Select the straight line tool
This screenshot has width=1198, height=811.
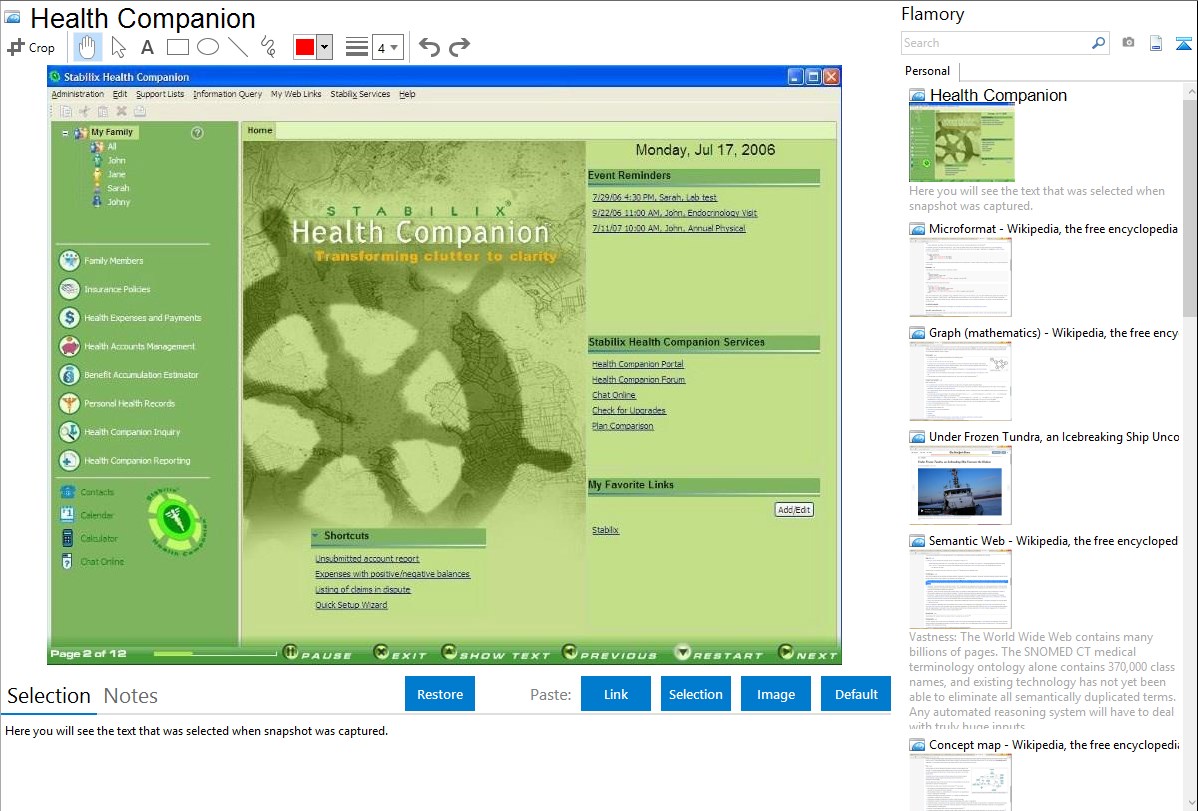click(238, 47)
